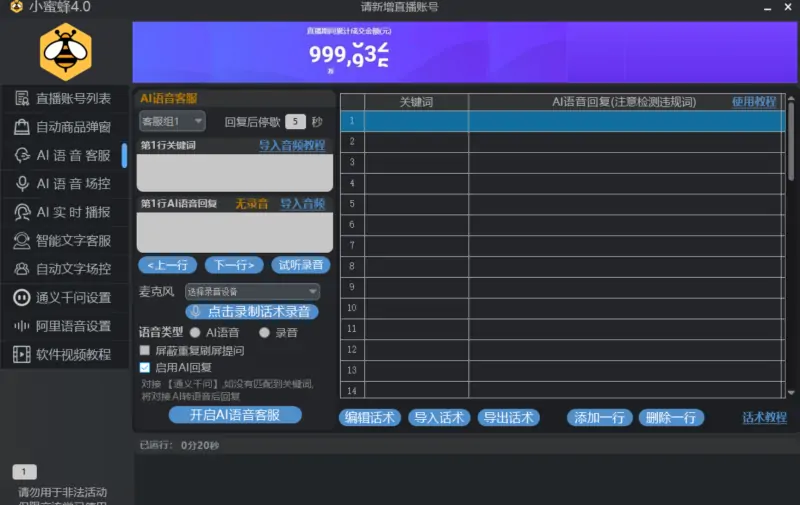Open 软件视频教程 via its film icon

[x=21, y=354]
